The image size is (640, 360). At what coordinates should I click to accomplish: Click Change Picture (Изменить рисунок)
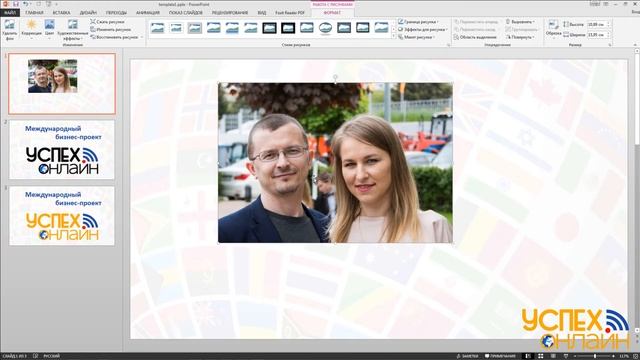(111, 29)
